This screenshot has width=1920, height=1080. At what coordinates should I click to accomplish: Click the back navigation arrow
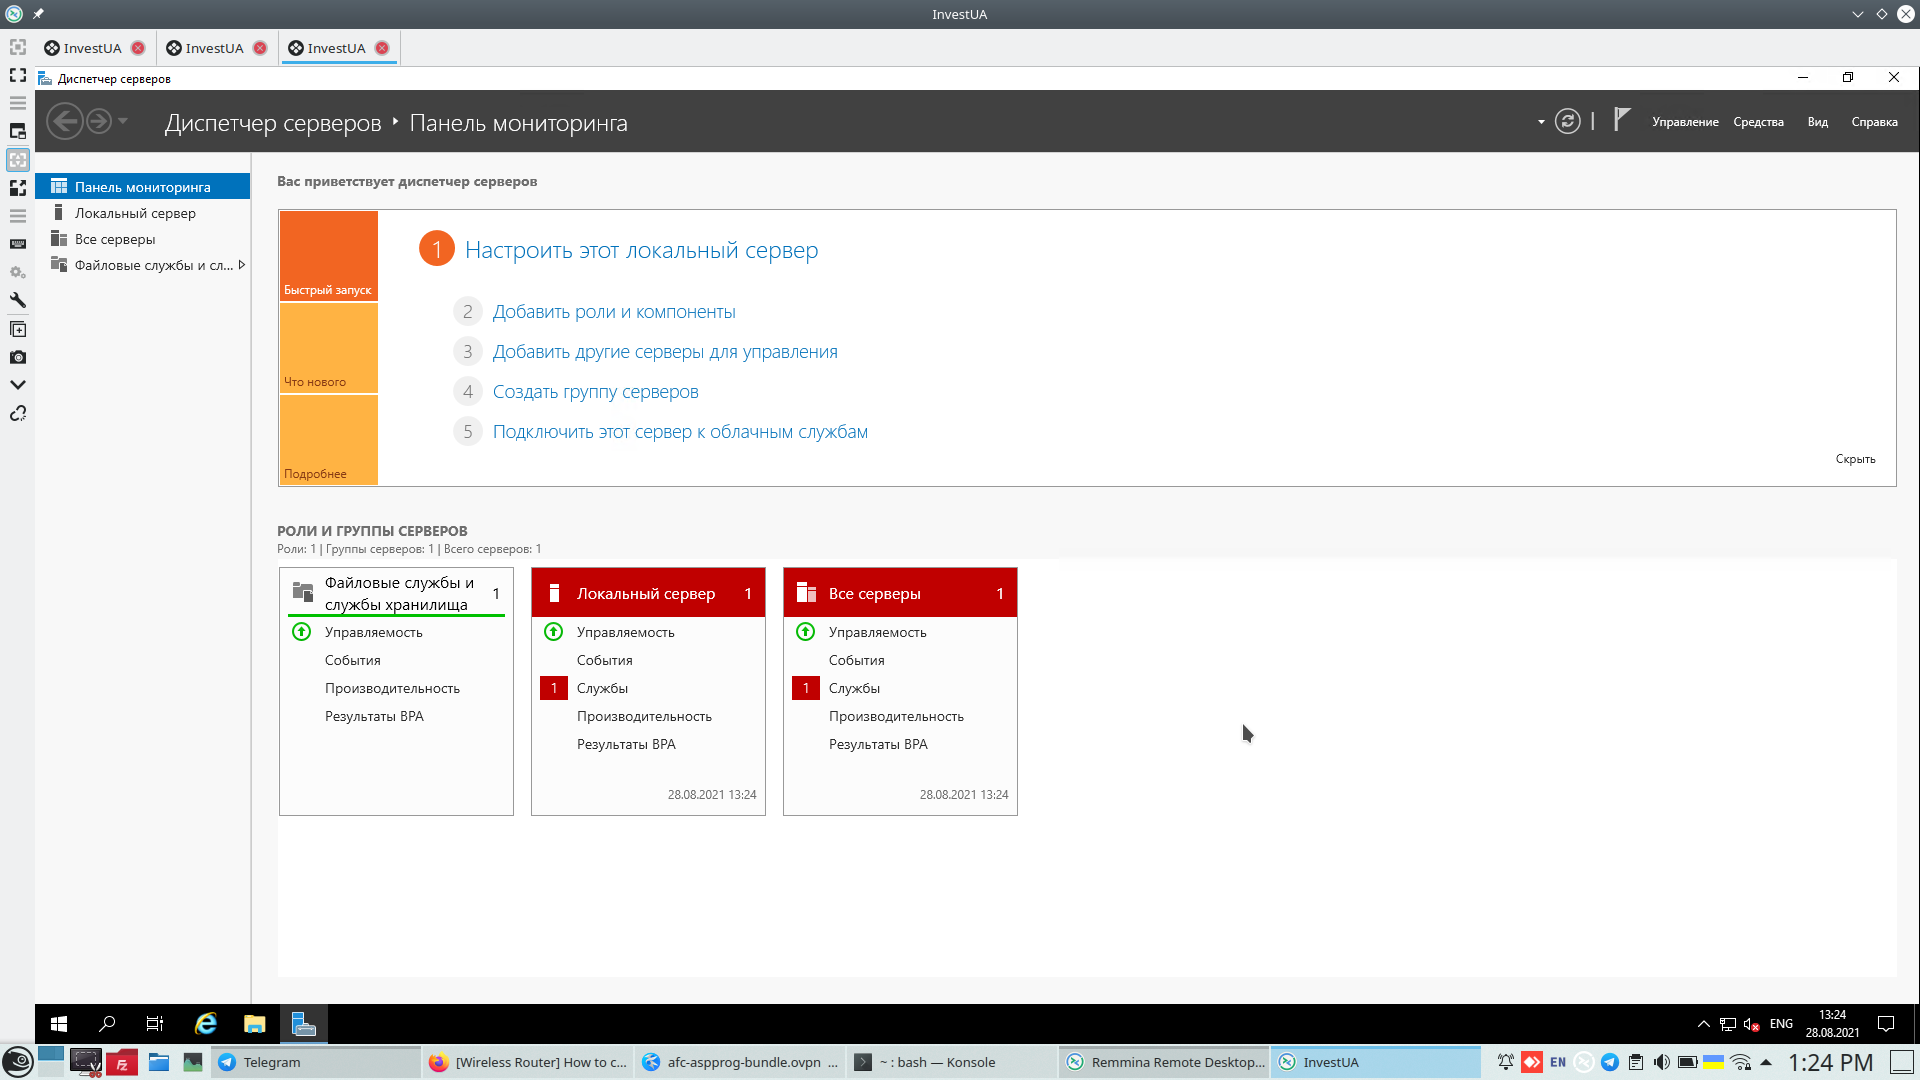(x=65, y=122)
